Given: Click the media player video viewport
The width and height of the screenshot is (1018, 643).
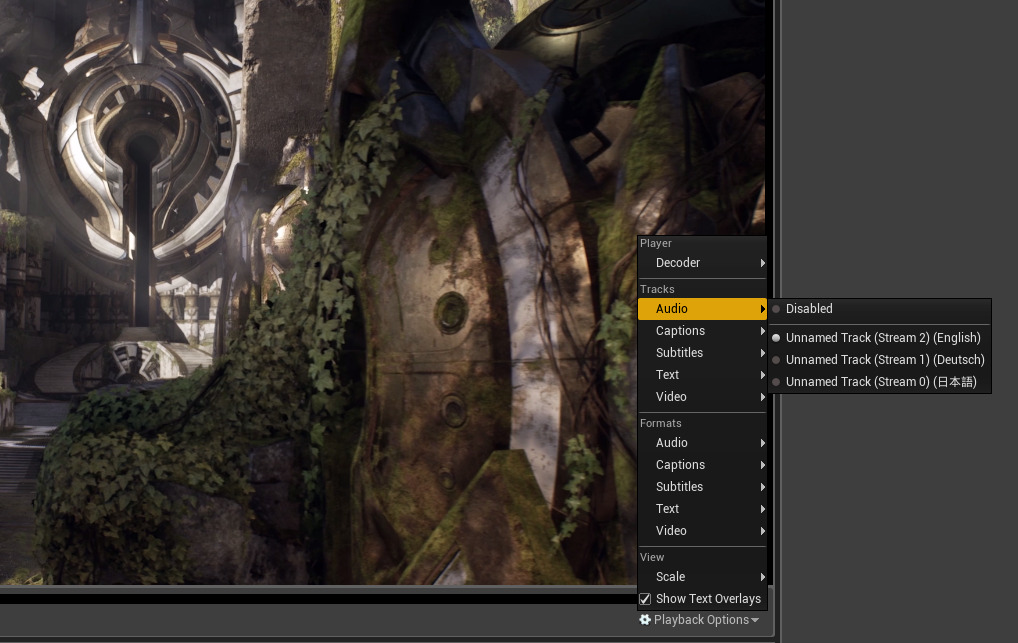Looking at the screenshot, I should pyautogui.click(x=300, y=300).
